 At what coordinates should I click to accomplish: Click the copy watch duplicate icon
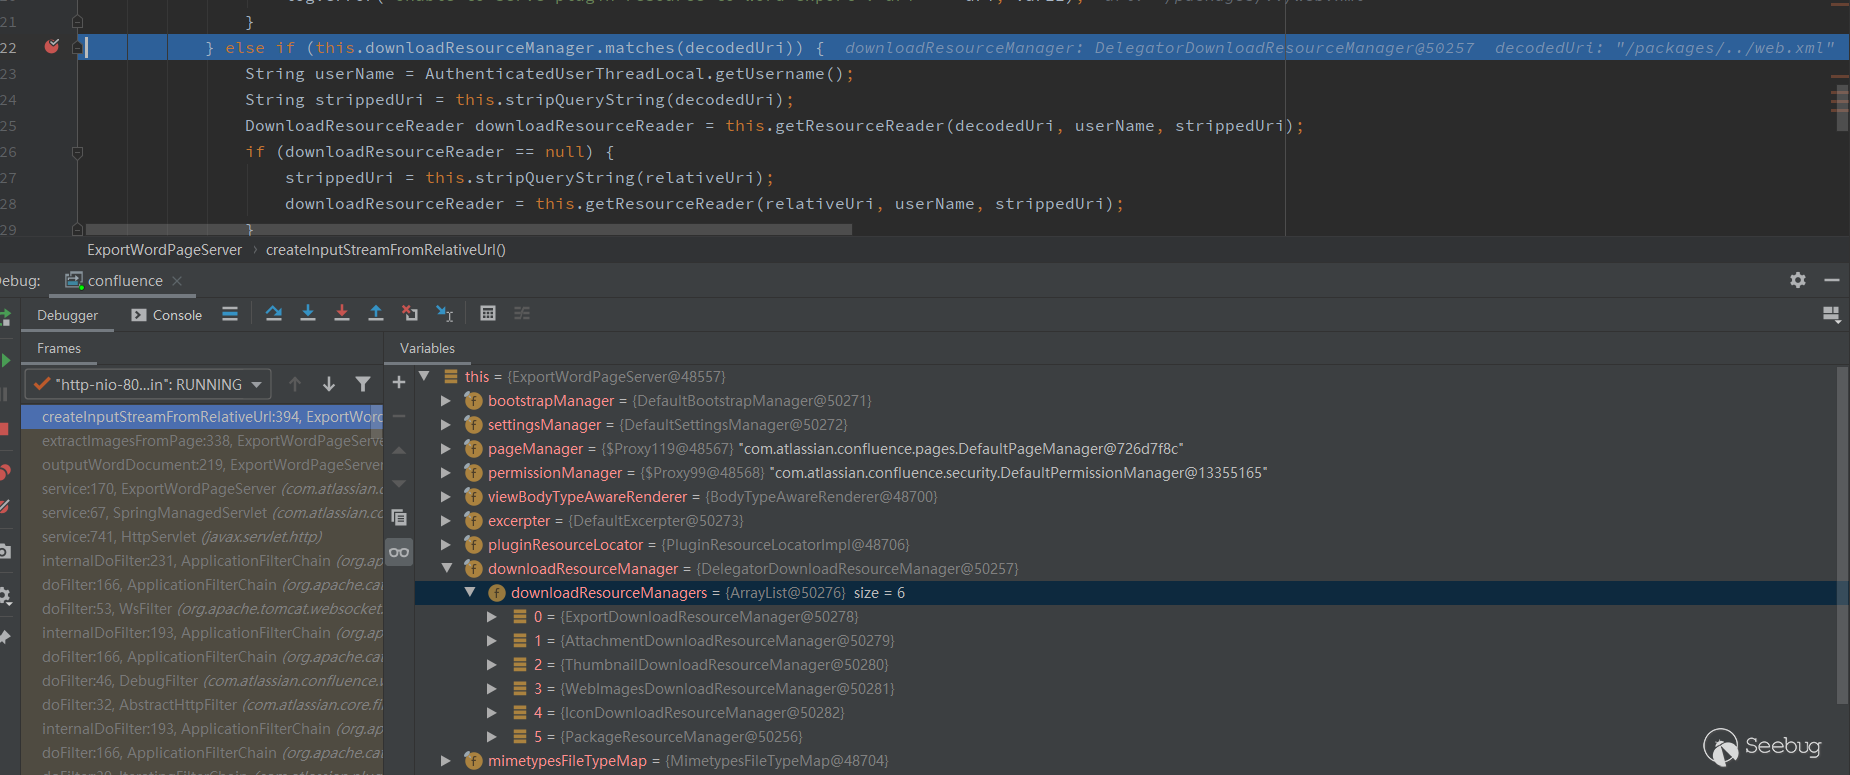coord(399,517)
